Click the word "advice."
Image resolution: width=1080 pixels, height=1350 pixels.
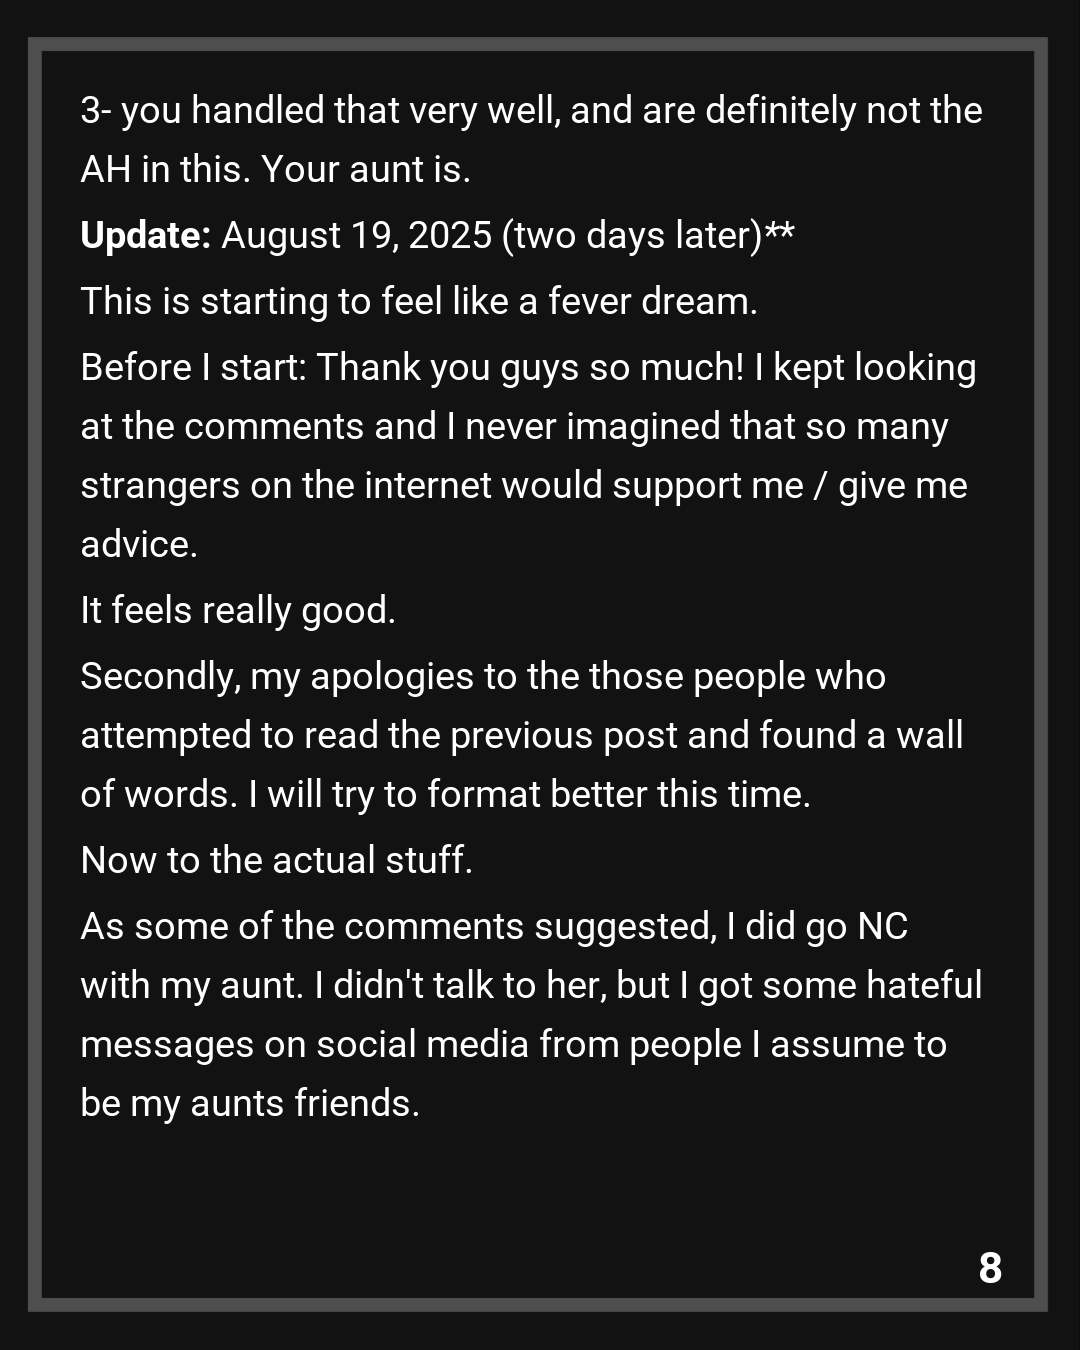139,545
